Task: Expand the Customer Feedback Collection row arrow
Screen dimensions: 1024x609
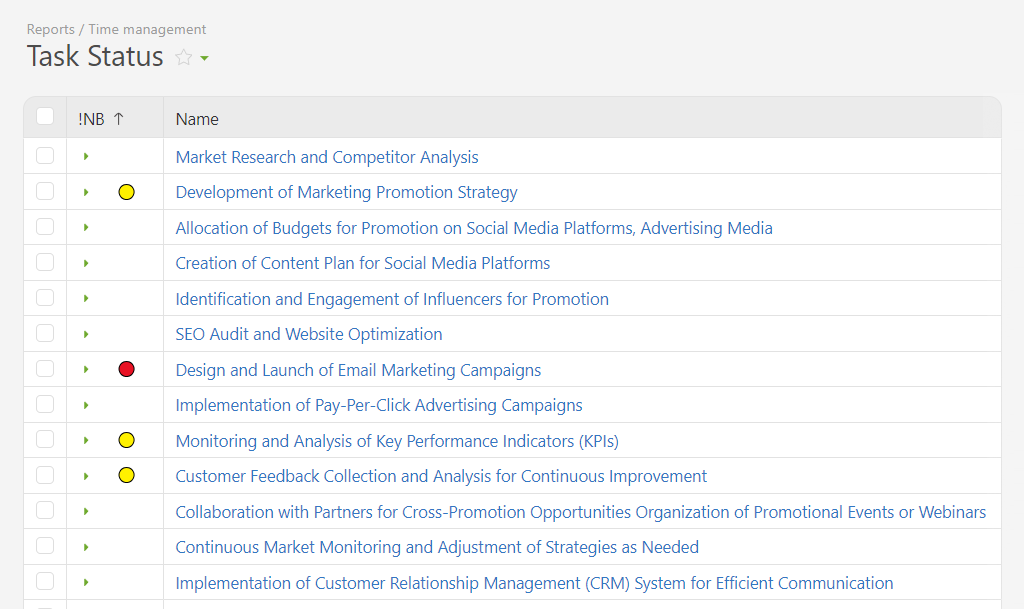Action: click(86, 476)
